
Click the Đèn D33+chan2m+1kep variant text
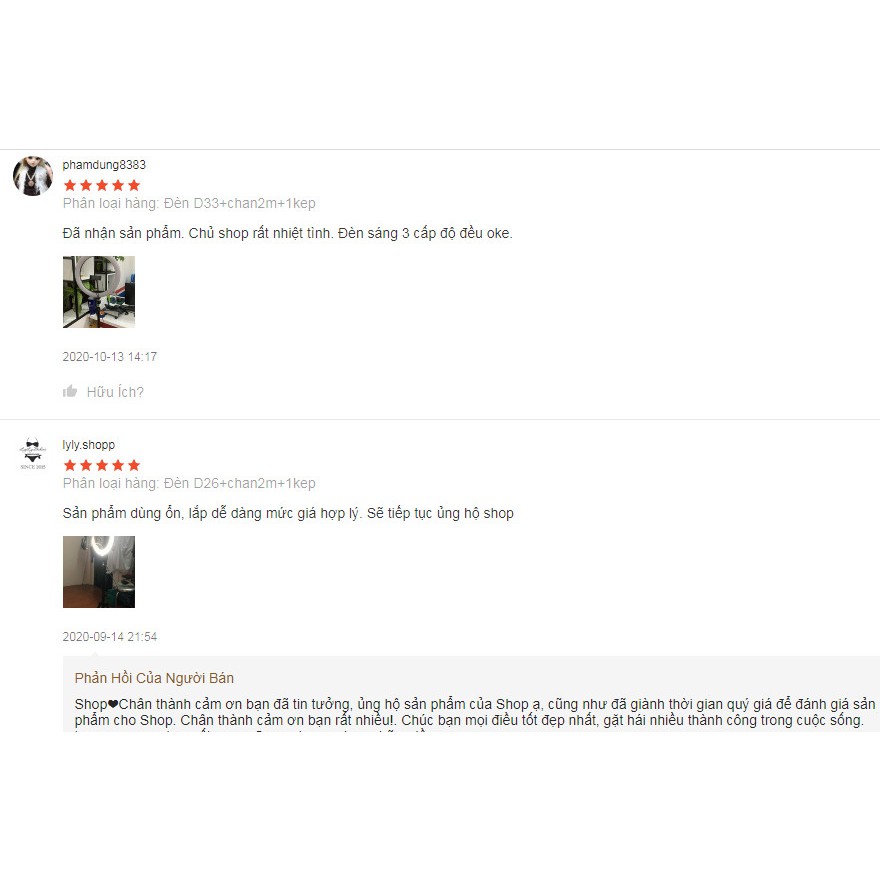240,203
